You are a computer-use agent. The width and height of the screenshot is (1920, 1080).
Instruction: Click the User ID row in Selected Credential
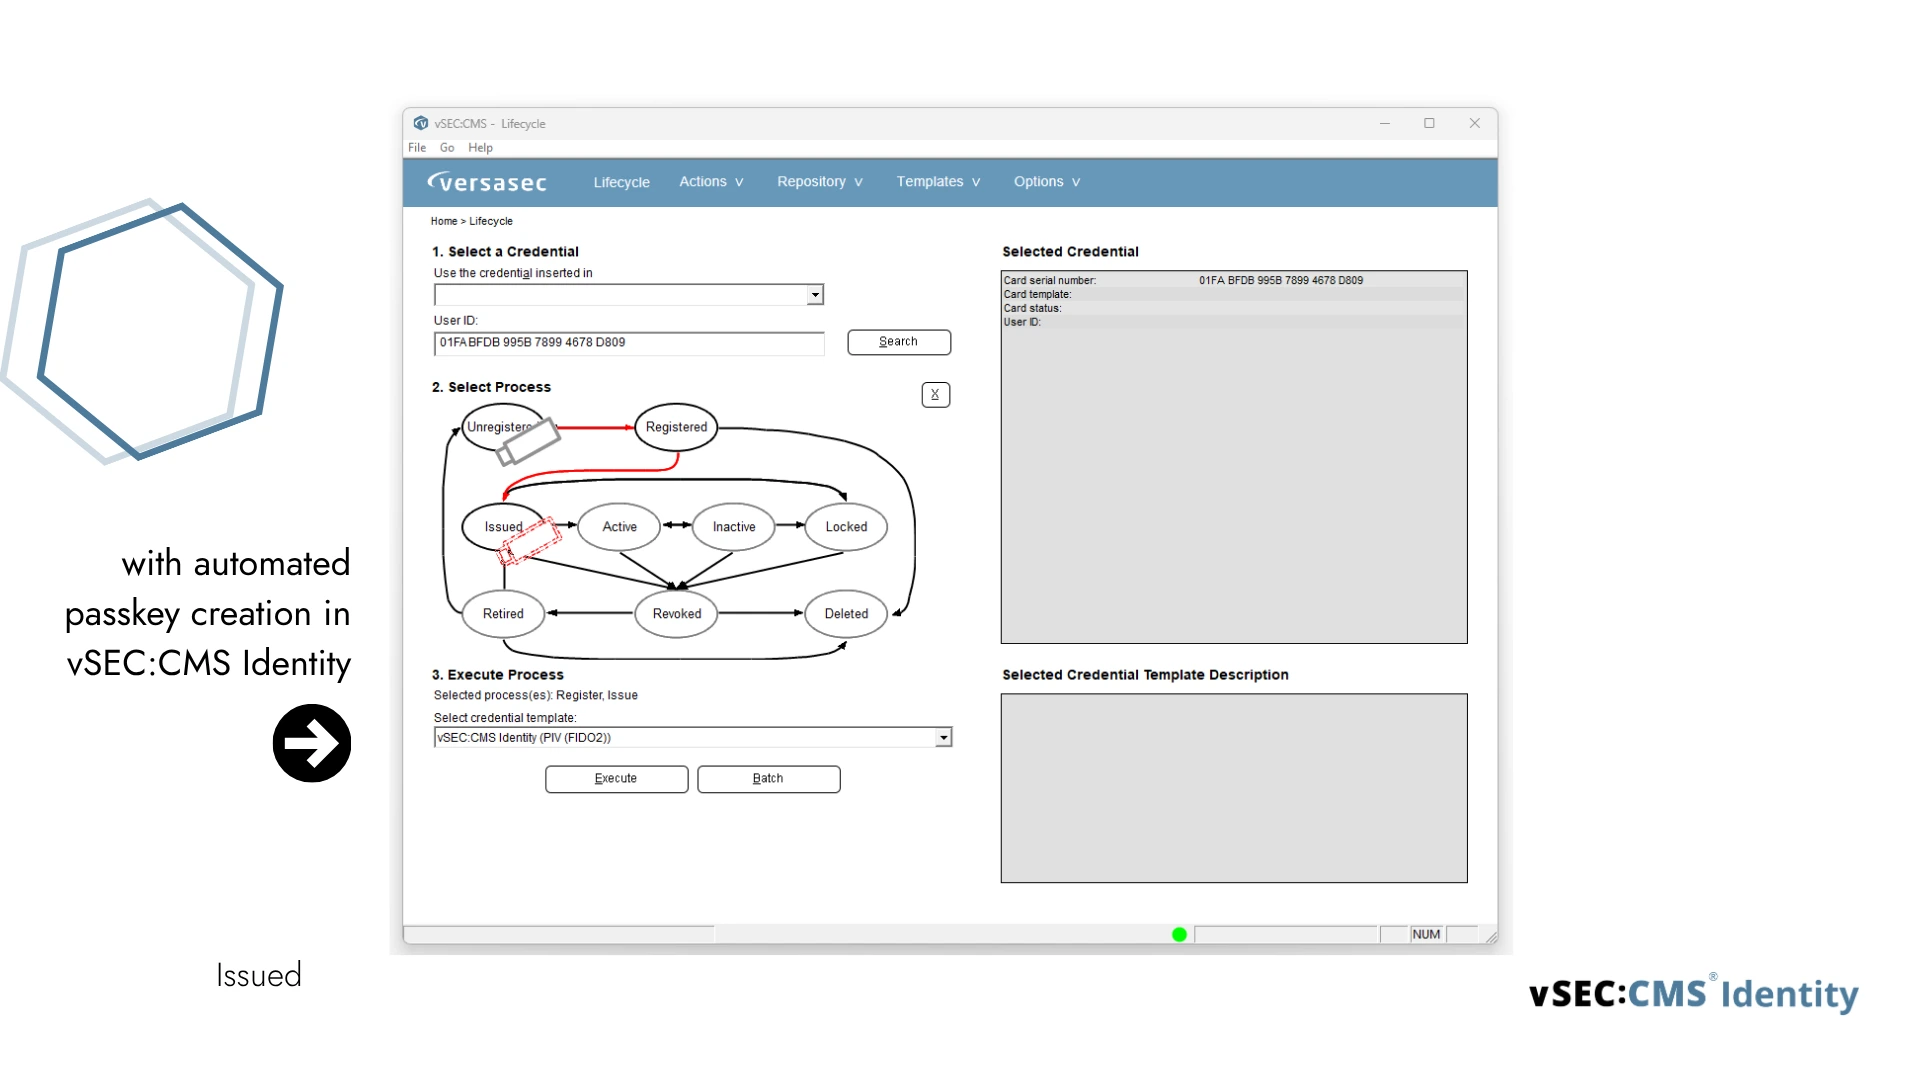click(1234, 323)
